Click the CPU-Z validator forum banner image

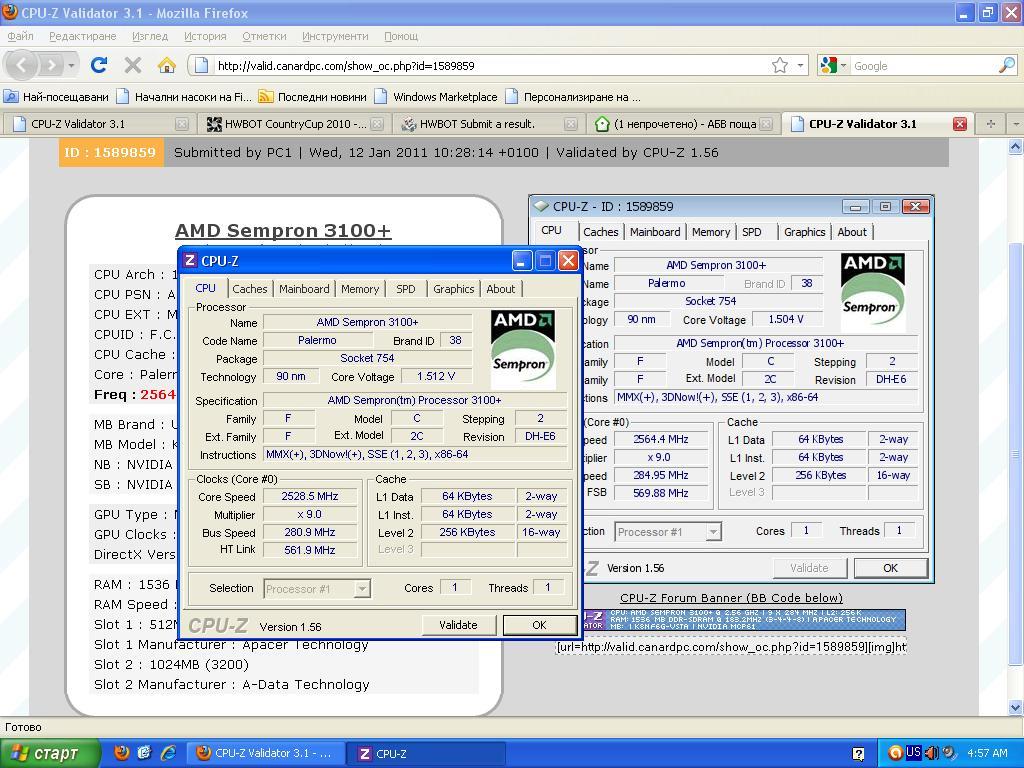(743, 620)
